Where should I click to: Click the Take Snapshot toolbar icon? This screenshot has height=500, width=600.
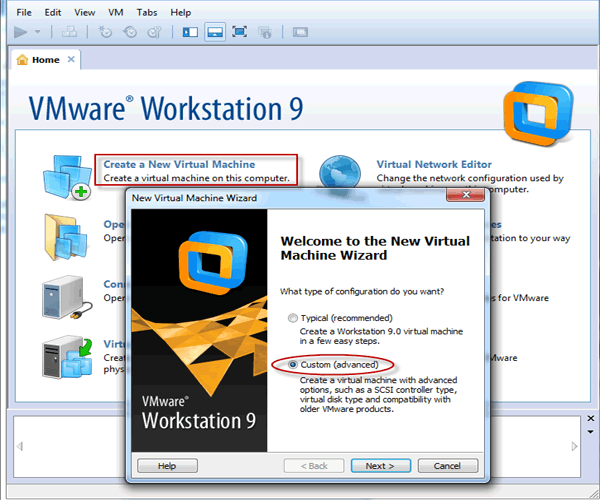point(105,32)
